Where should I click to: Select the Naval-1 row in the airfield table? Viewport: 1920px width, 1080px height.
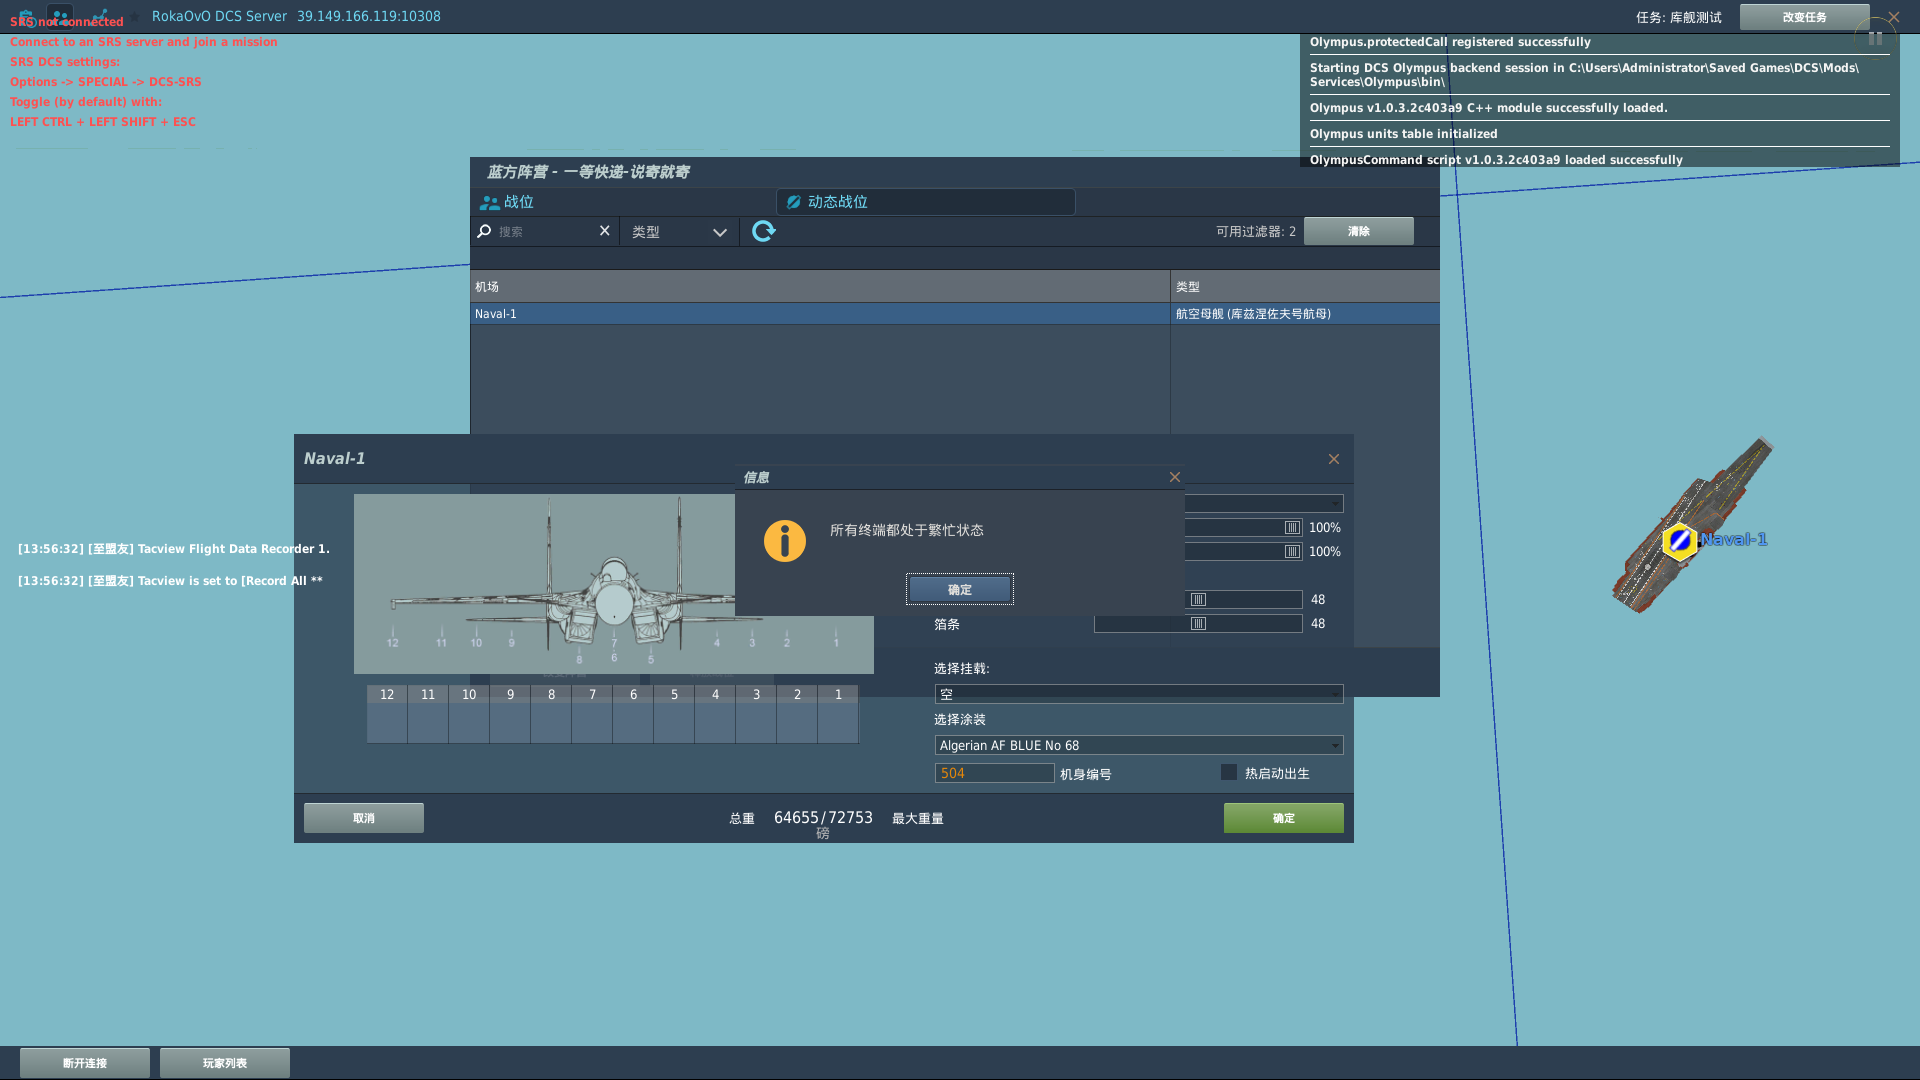[x=955, y=314]
